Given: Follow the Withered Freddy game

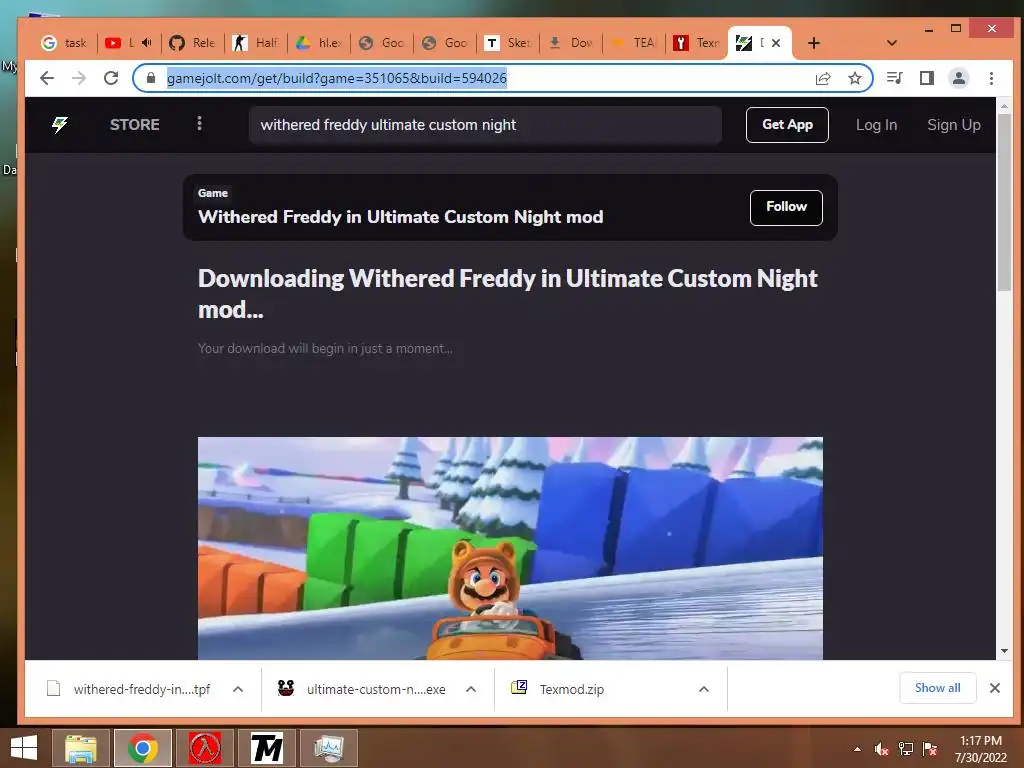Looking at the screenshot, I should click(786, 208).
